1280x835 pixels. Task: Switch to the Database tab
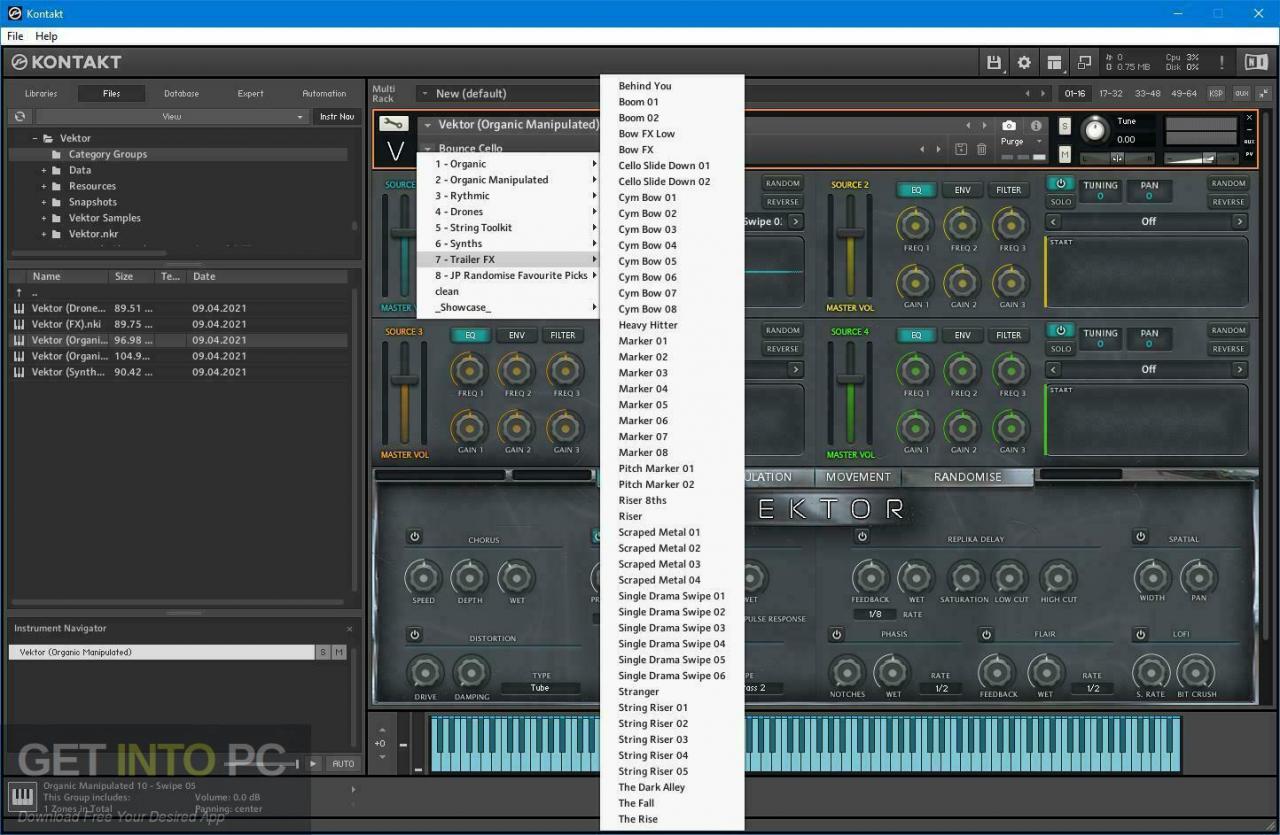click(x=181, y=93)
